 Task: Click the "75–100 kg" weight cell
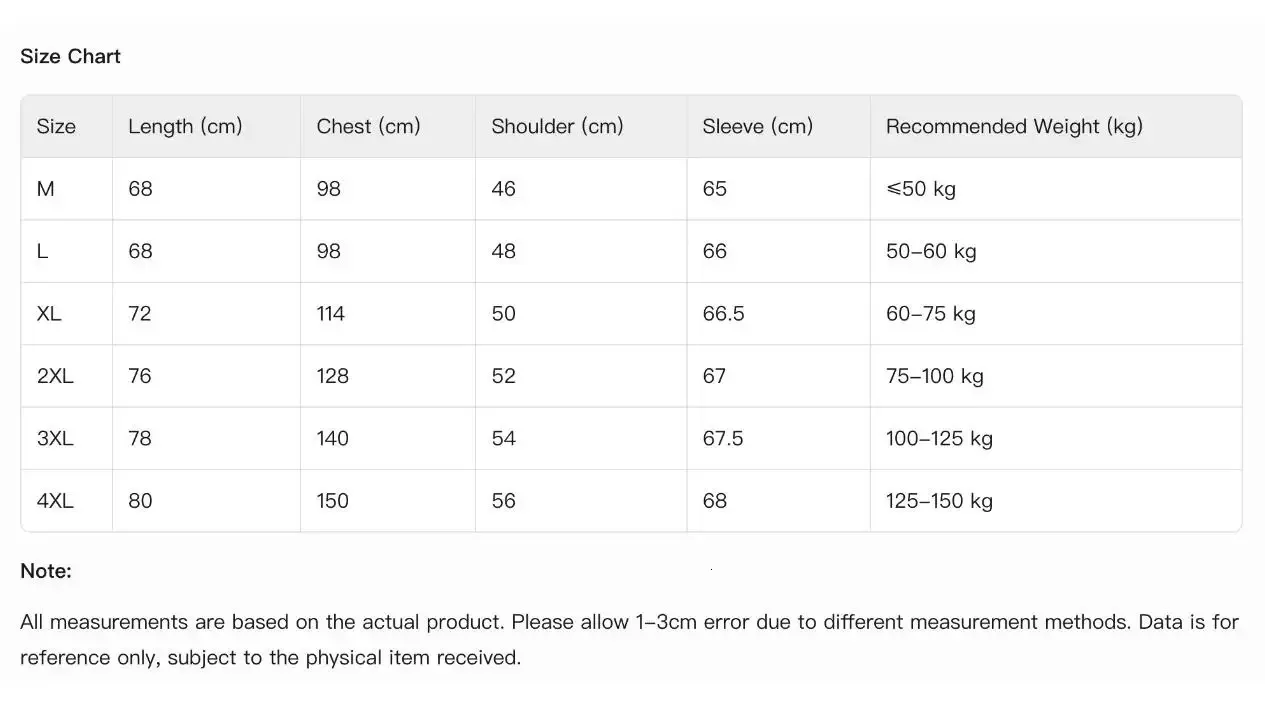pos(934,376)
